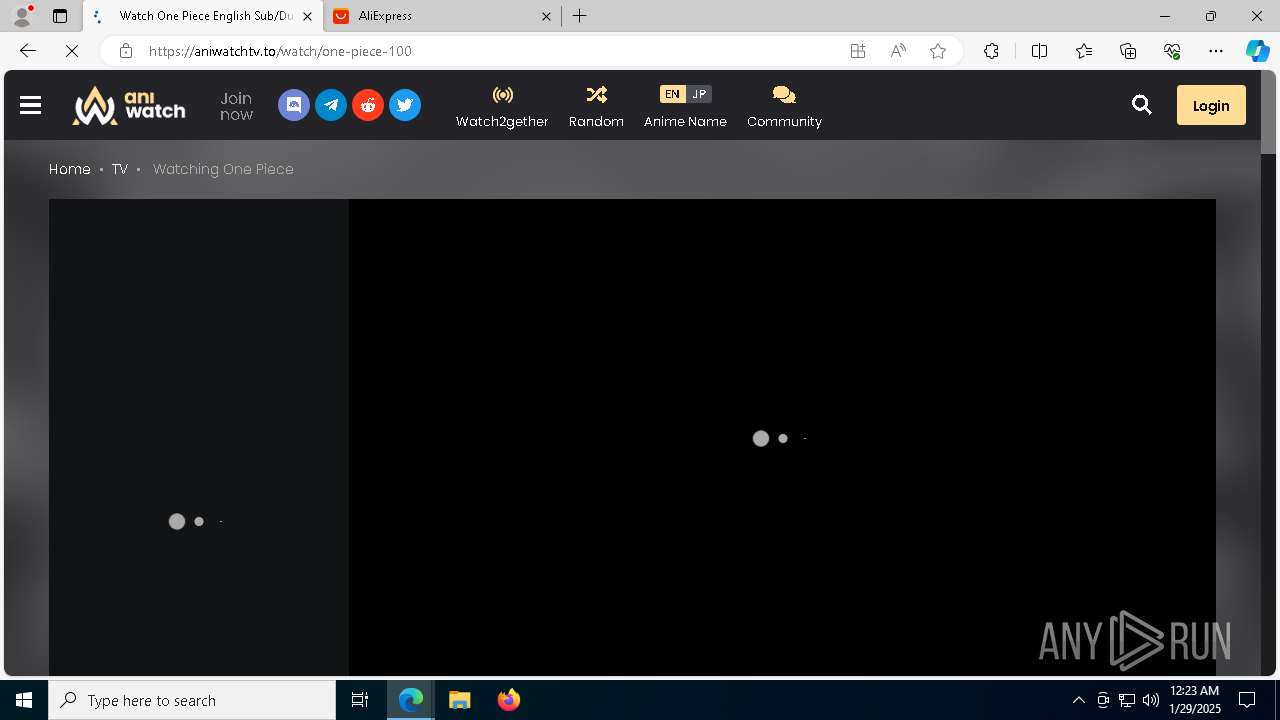Click the address bar URL
Viewport: 1280px width, 720px height.
point(280,51)
